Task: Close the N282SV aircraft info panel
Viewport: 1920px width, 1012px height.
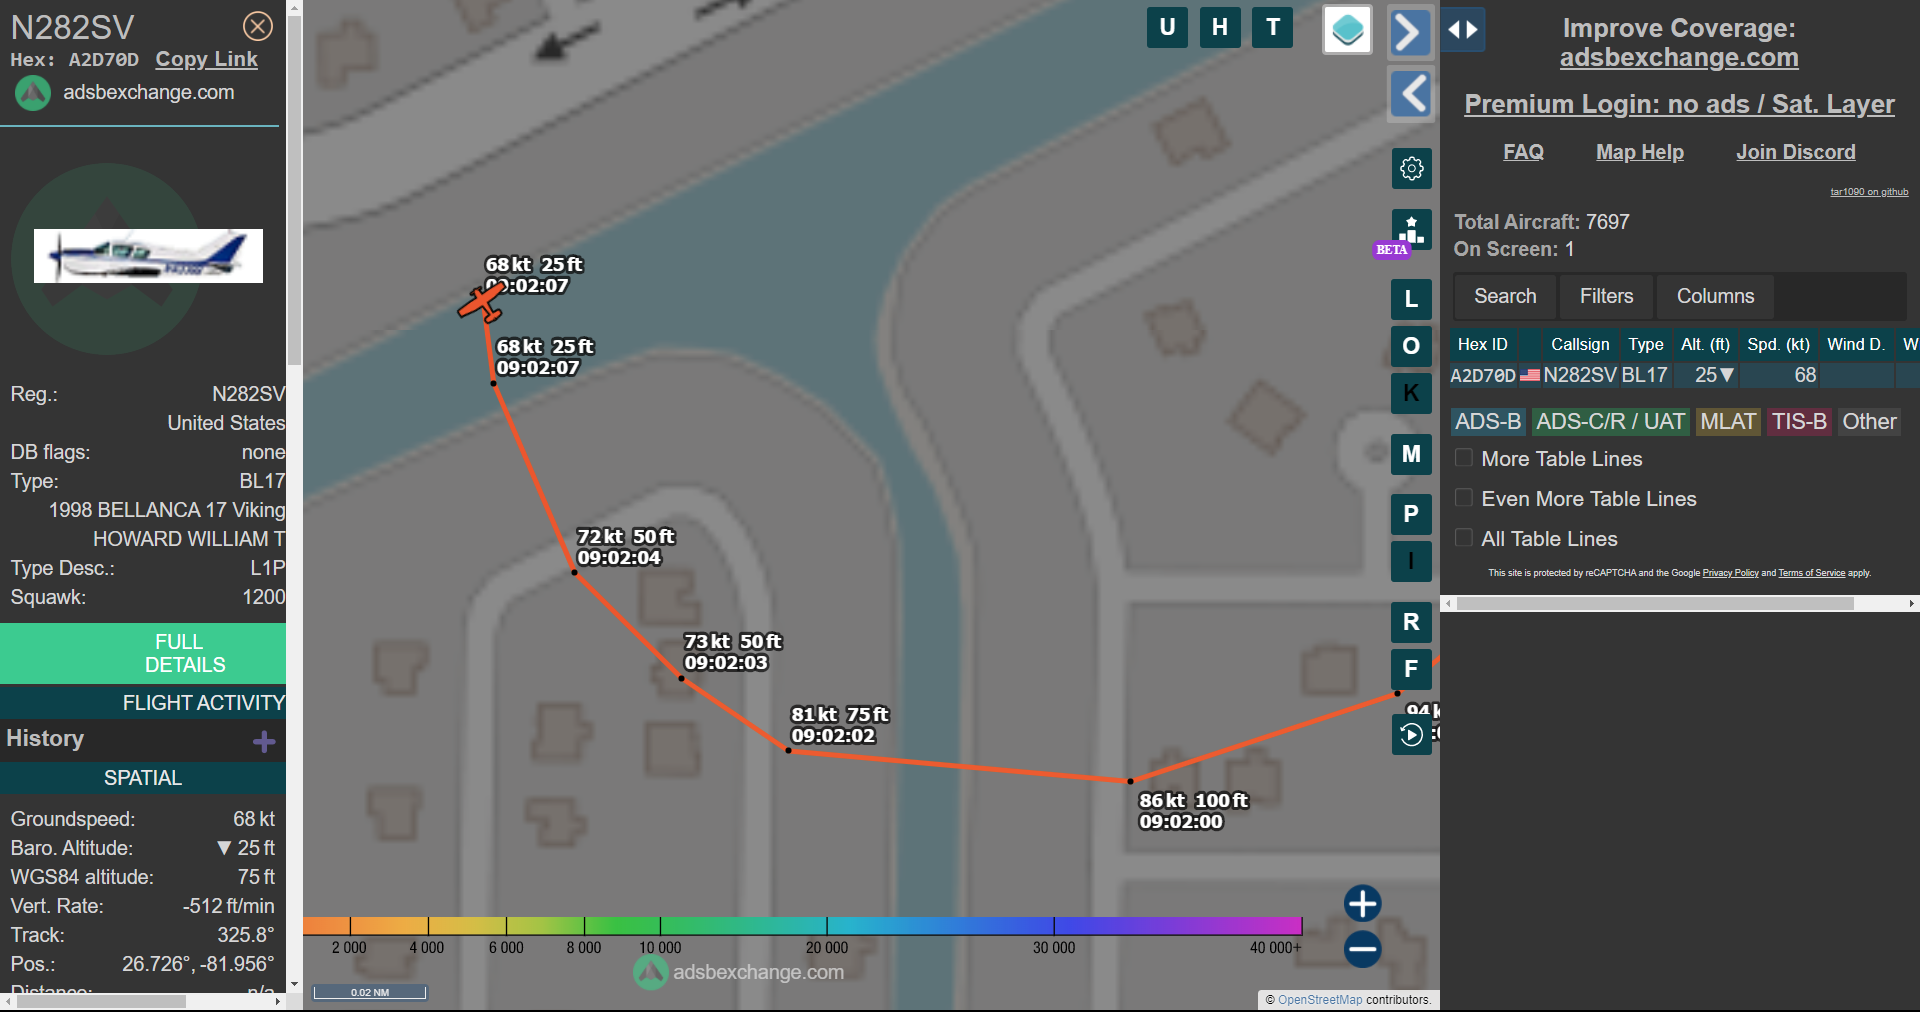Action: coord(258,26)
